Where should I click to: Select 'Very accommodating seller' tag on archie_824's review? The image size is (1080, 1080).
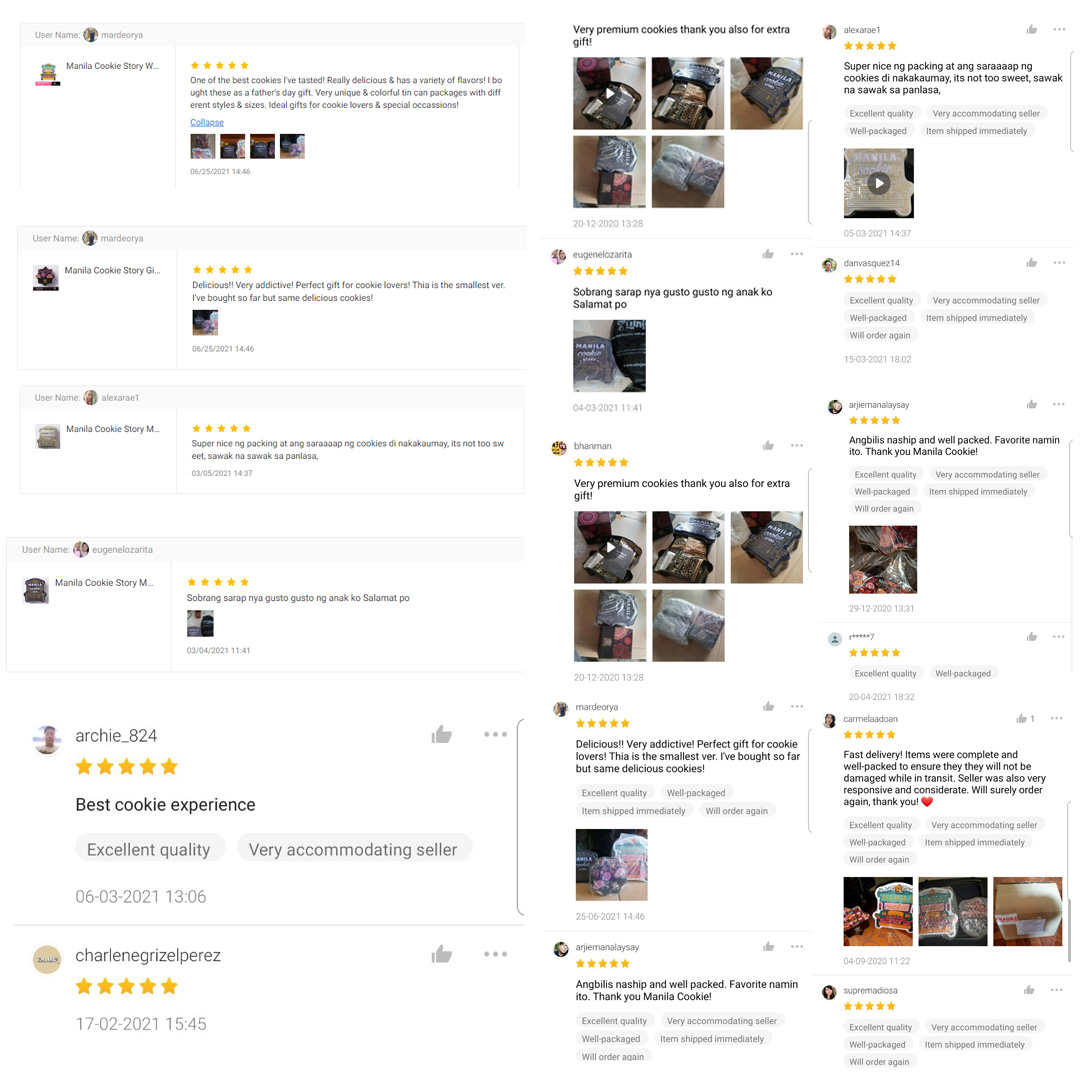353,849
